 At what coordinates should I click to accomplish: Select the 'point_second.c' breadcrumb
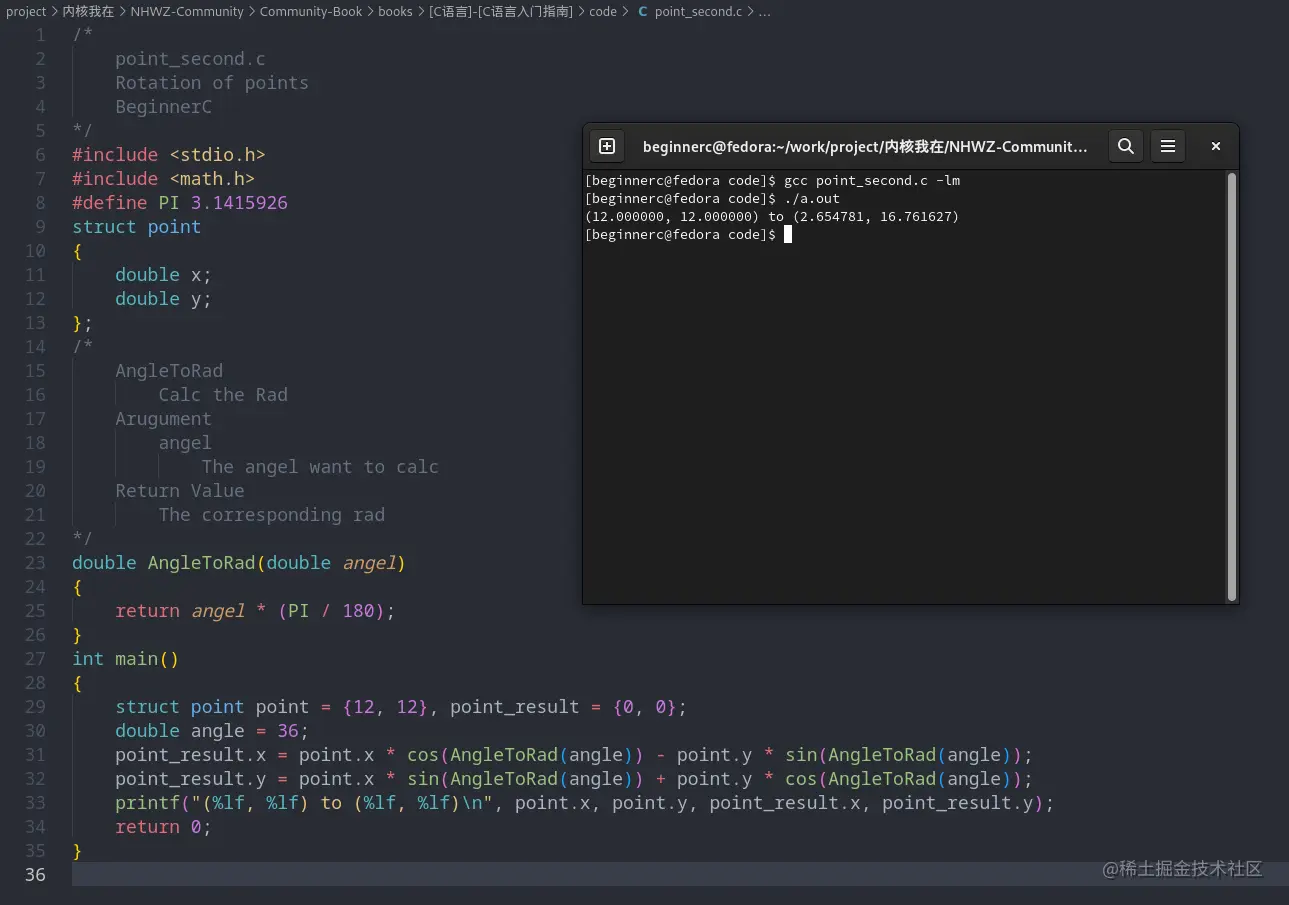pos(698,11)
